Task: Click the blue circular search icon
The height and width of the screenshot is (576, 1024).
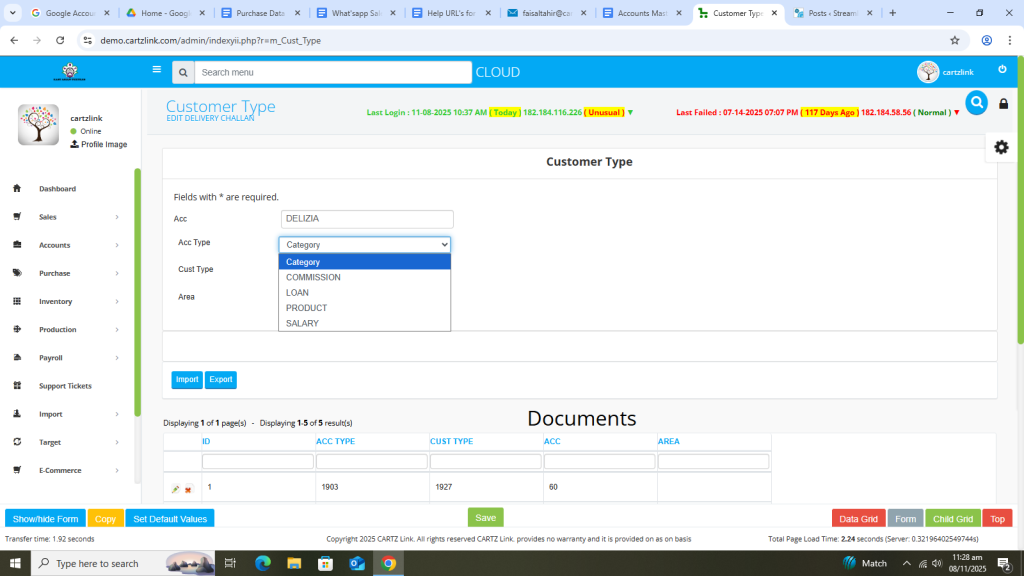Action: pos(976,102)
